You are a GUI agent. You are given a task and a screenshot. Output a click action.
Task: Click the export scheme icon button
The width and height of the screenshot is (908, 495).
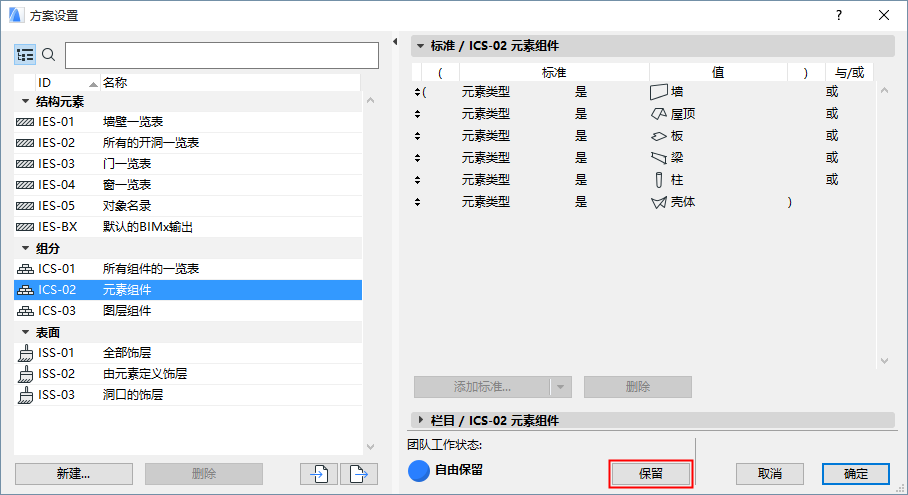tap(359, 474)
